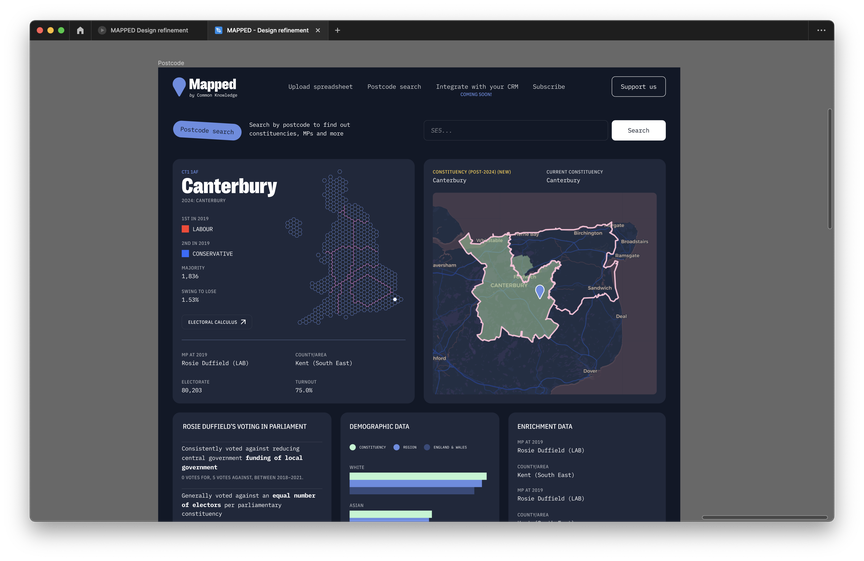Click the Sandwich label on map
The width and height of the screenshot is (864, 561).
[x=600, y=288]
